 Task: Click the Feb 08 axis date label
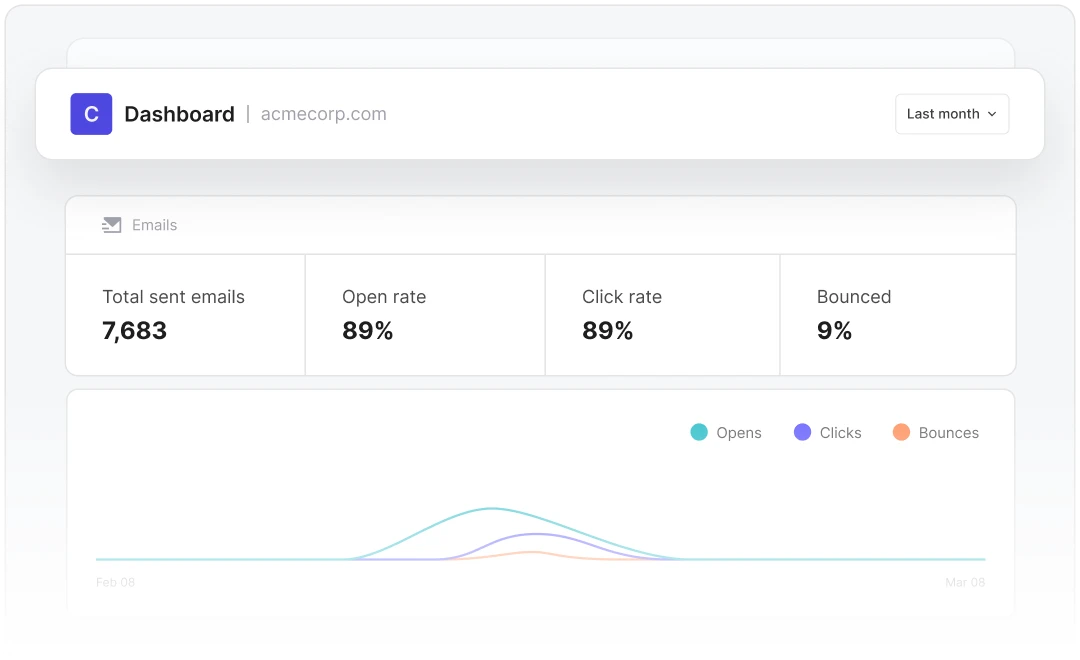[x=115, y=582]
